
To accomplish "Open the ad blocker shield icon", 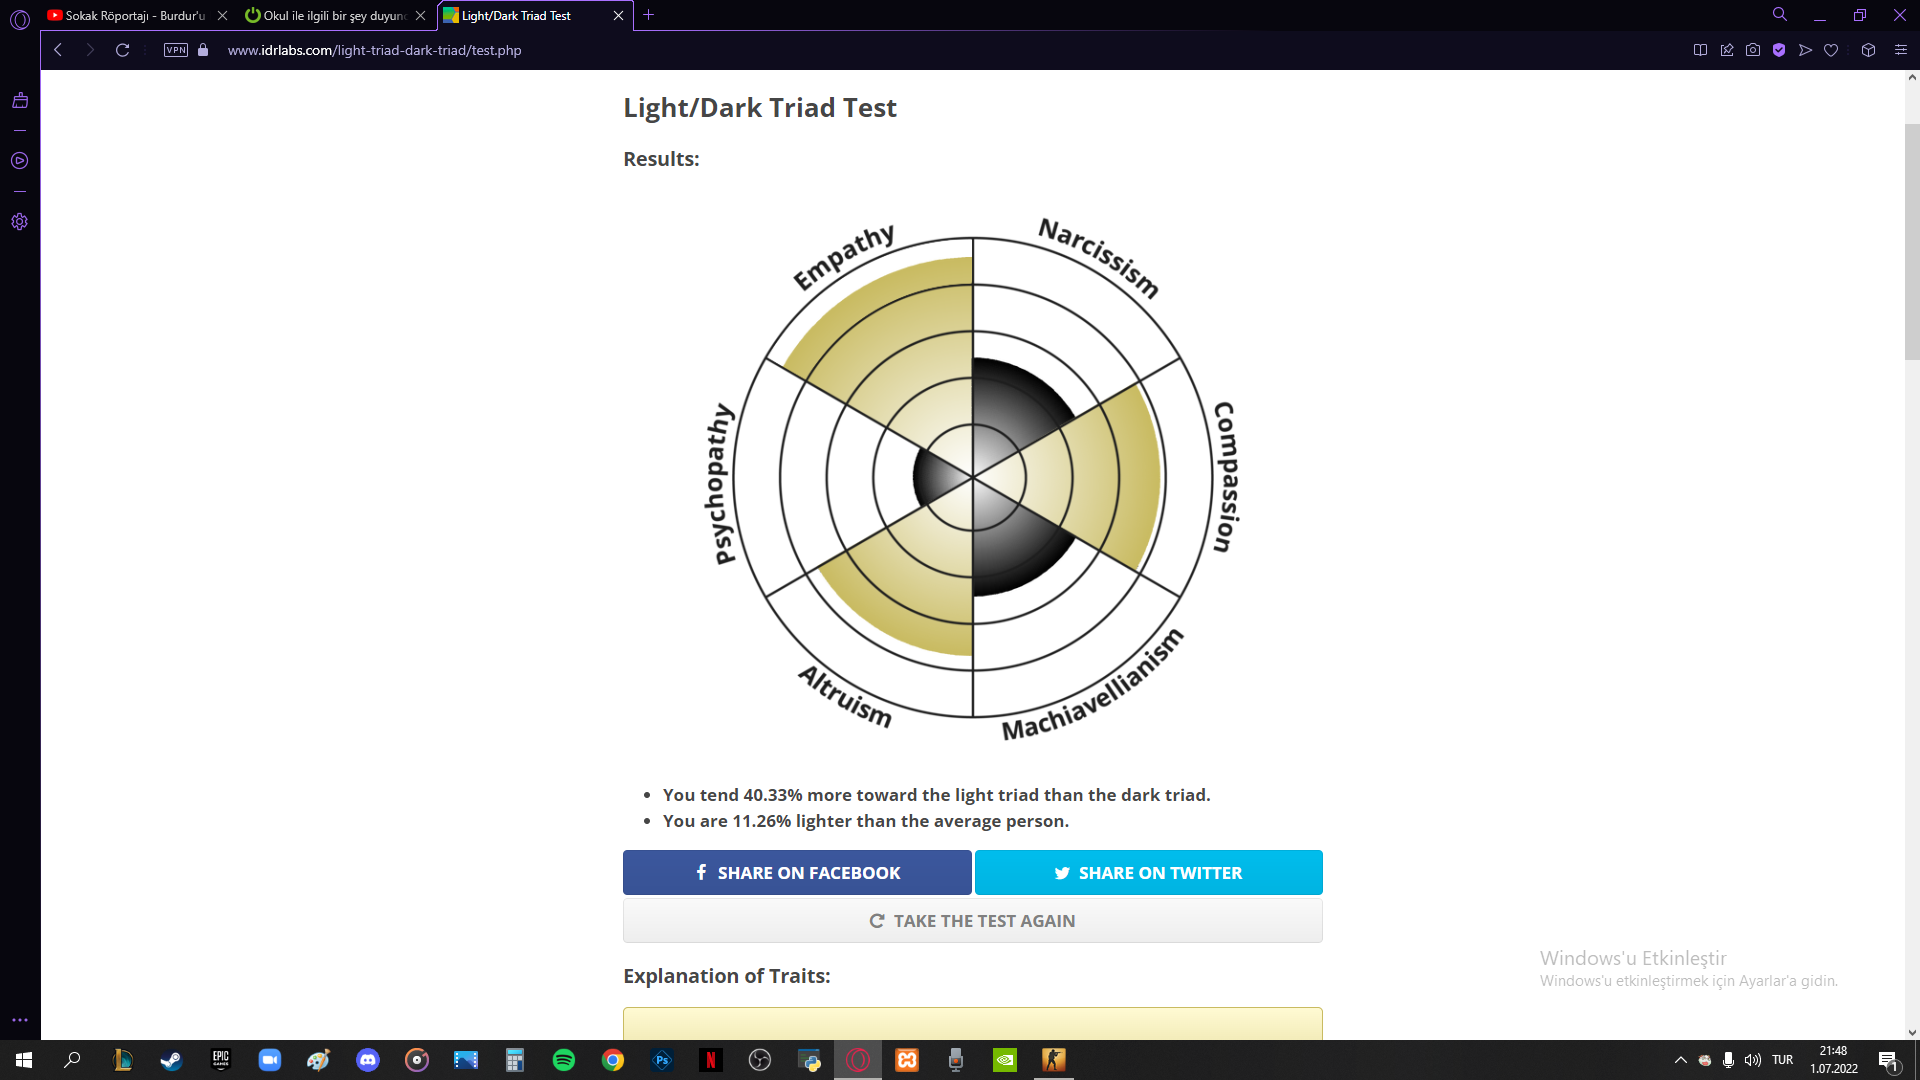I will pyautogui.click(x=1779, y=50).
